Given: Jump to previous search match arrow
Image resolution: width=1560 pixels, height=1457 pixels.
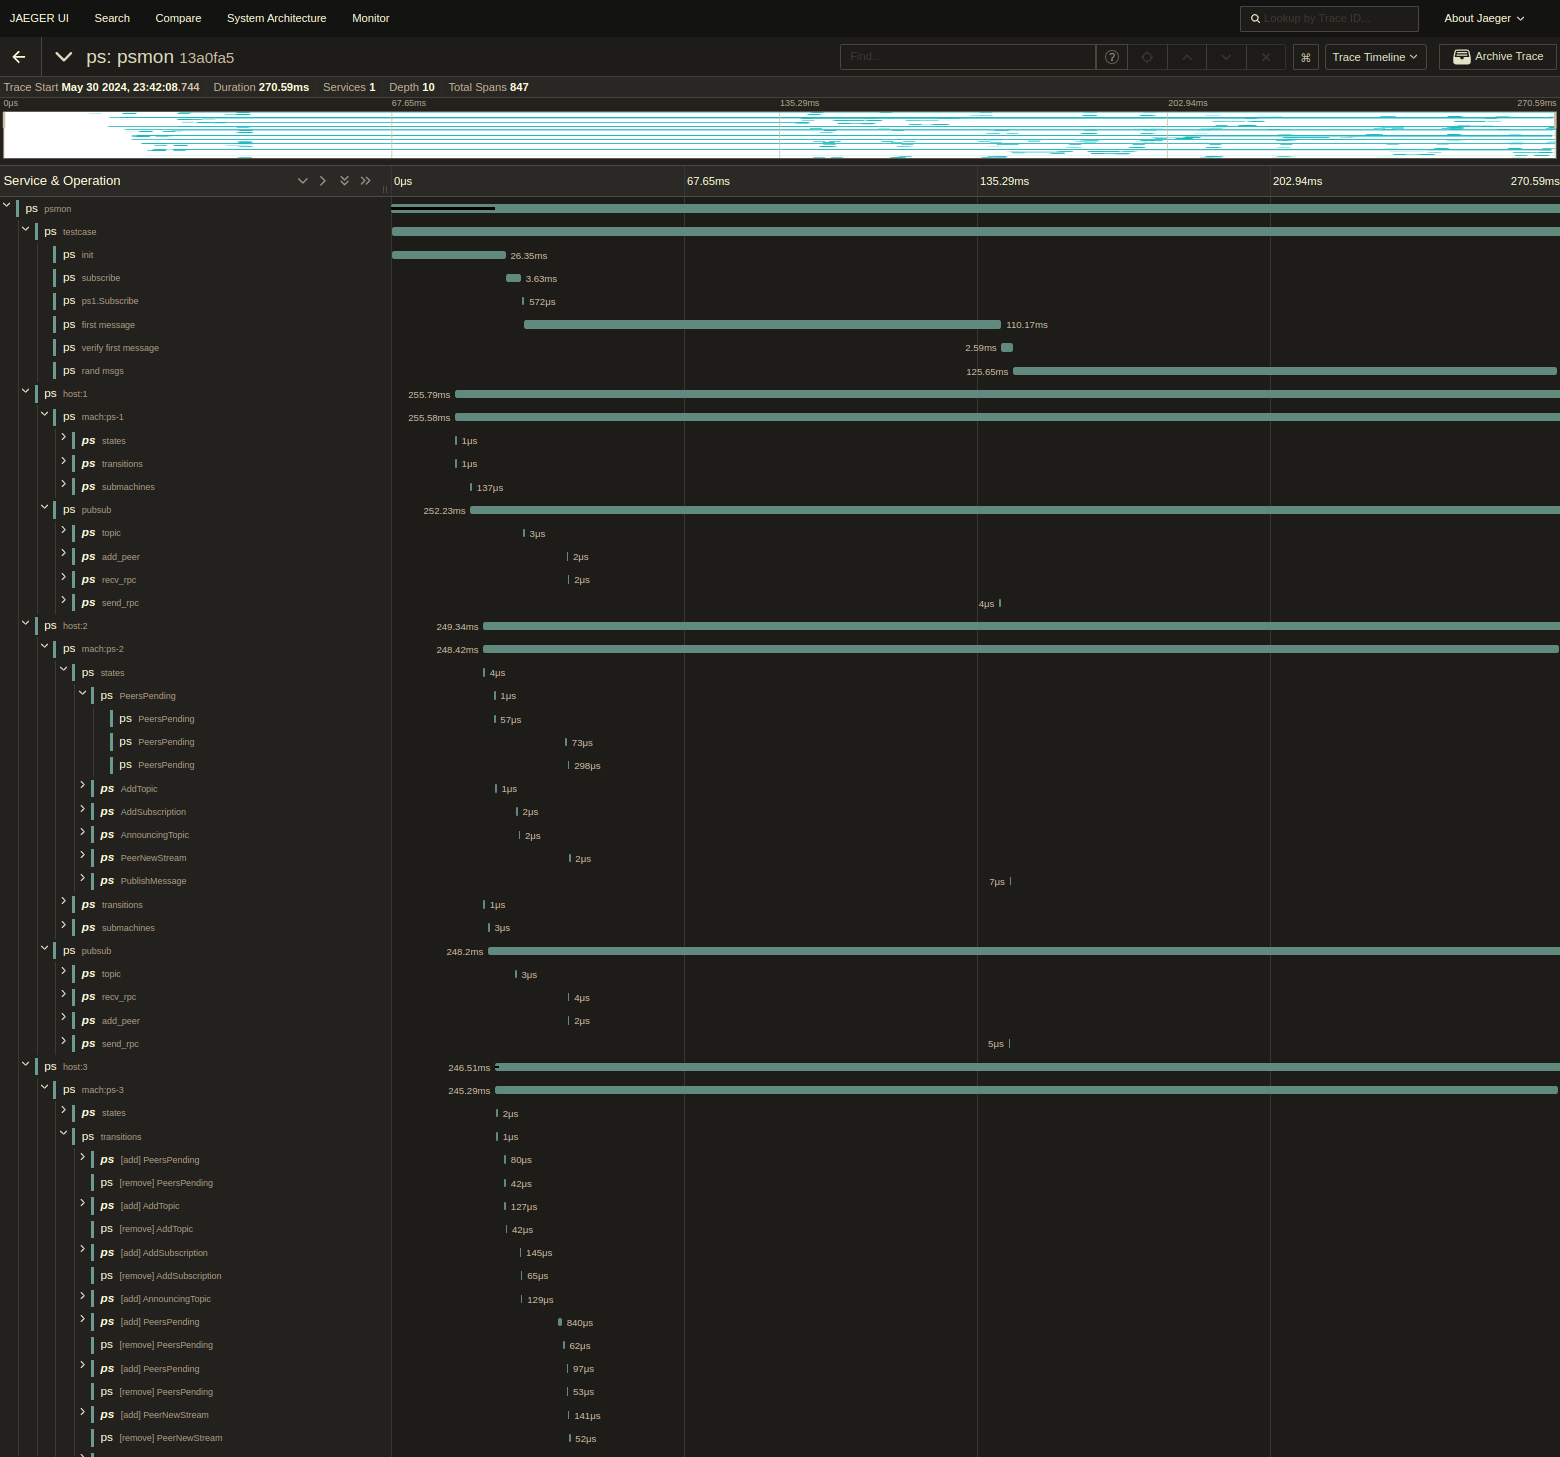Looking at the screenshot, I should click(x=1187, y=57).
